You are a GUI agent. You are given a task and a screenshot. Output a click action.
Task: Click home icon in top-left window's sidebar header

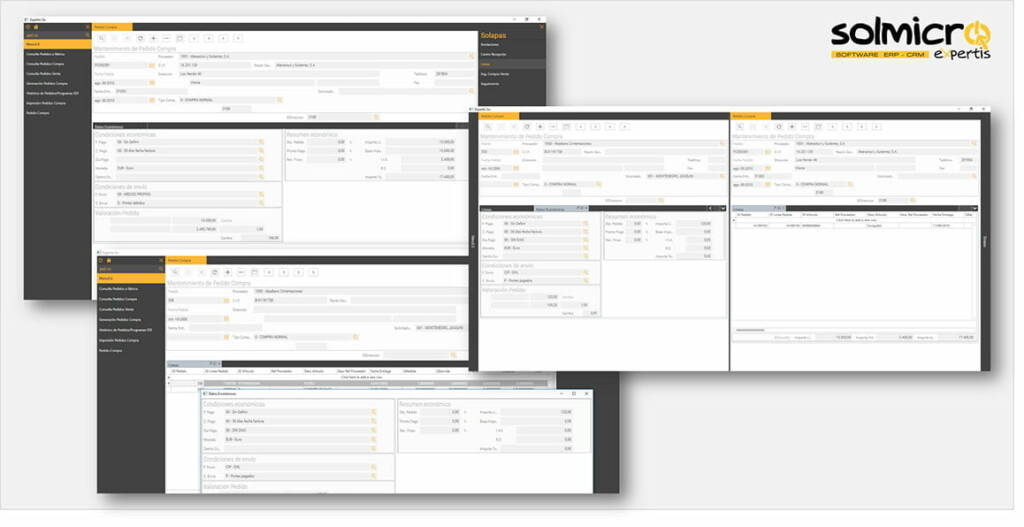coord(35,27)
